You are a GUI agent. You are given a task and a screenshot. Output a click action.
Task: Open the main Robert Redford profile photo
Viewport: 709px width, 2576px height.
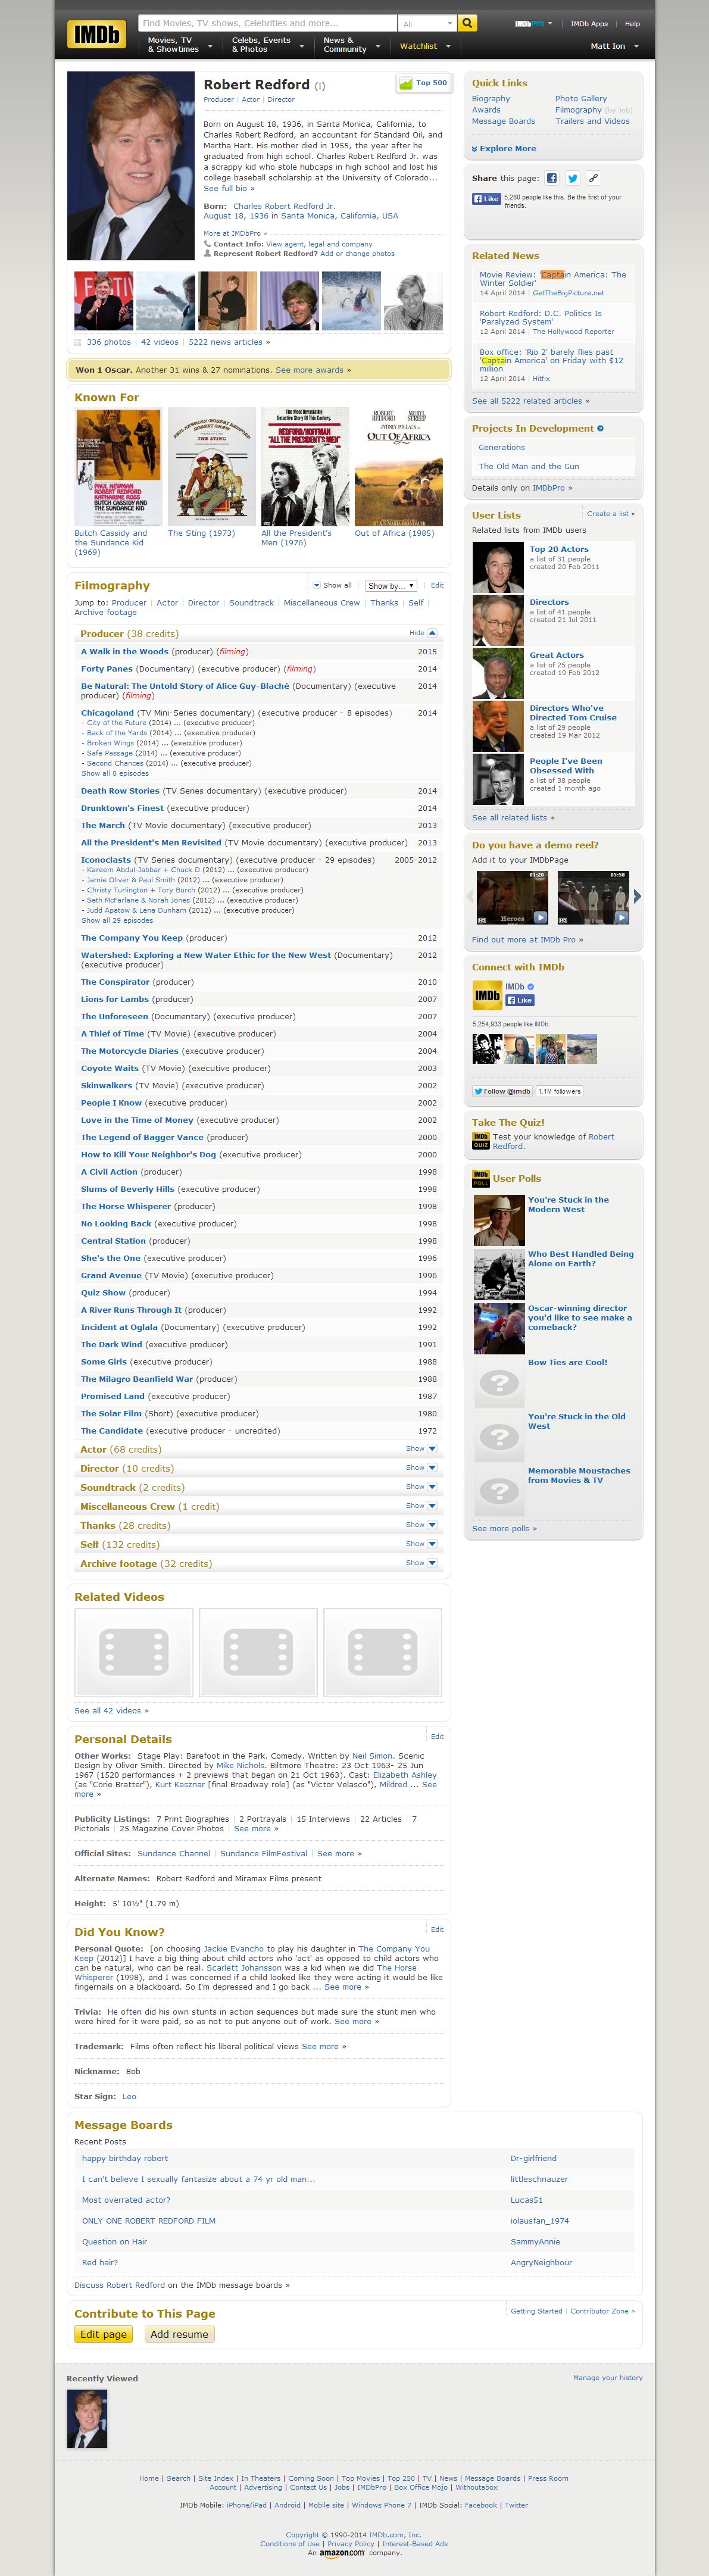(x=131, y=165)
